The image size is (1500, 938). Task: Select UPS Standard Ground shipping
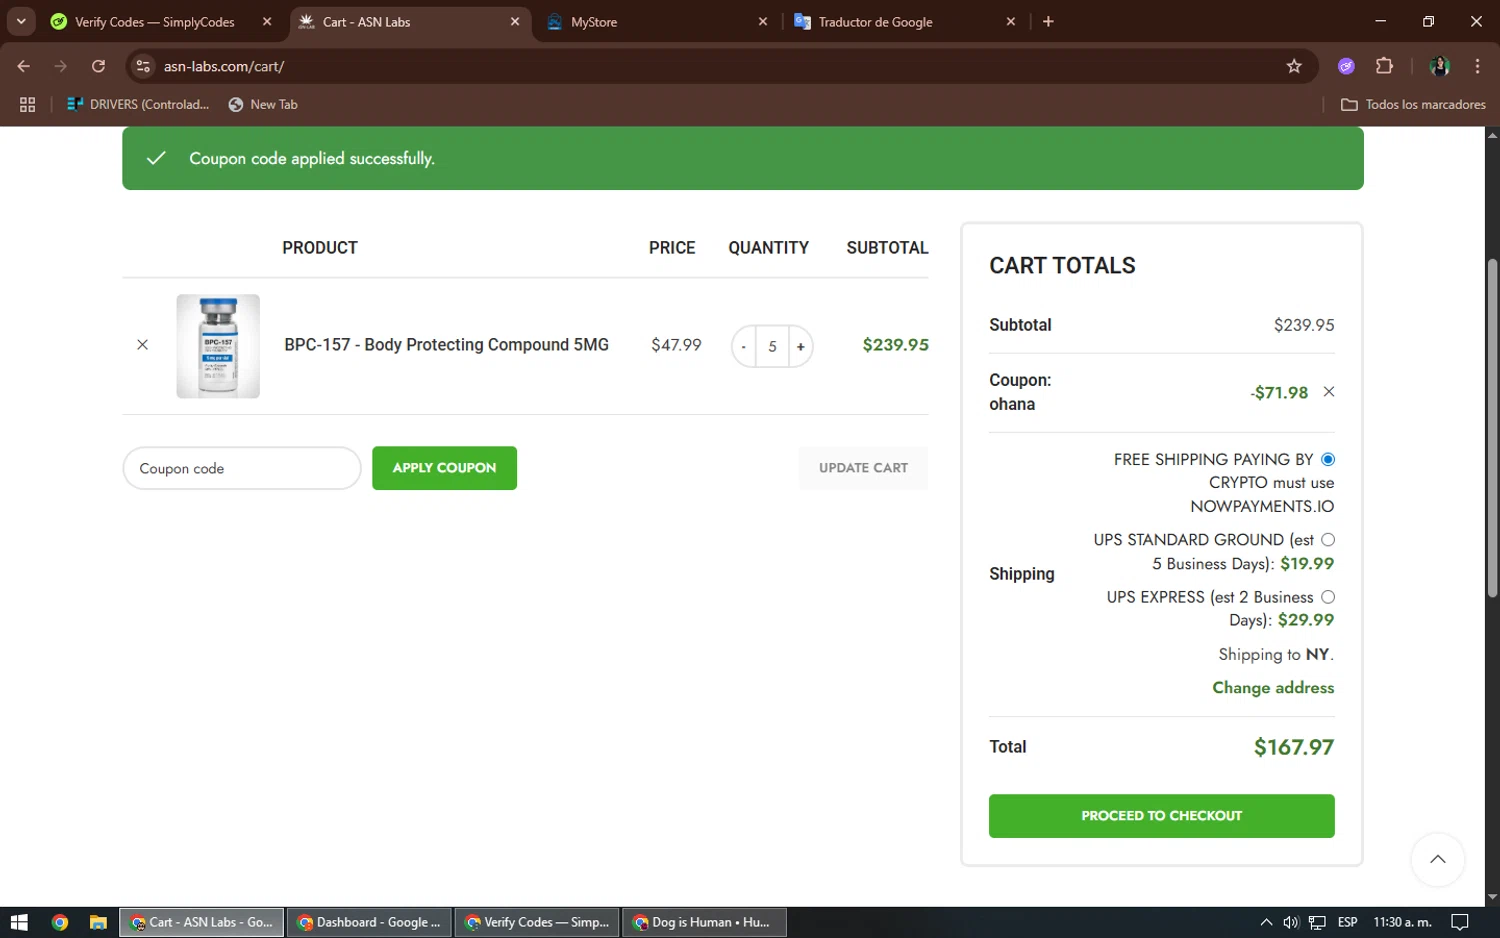point(1328,540)
